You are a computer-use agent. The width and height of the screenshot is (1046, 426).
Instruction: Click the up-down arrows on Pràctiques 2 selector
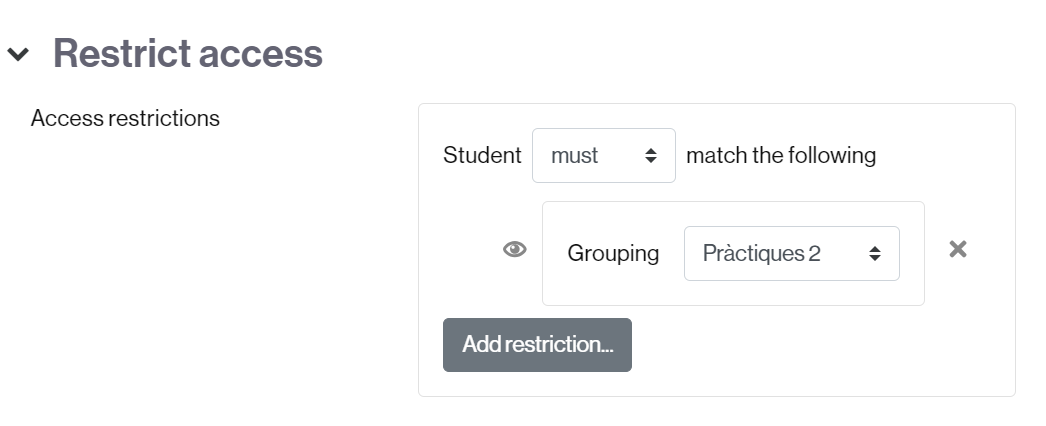click(875, 253)
